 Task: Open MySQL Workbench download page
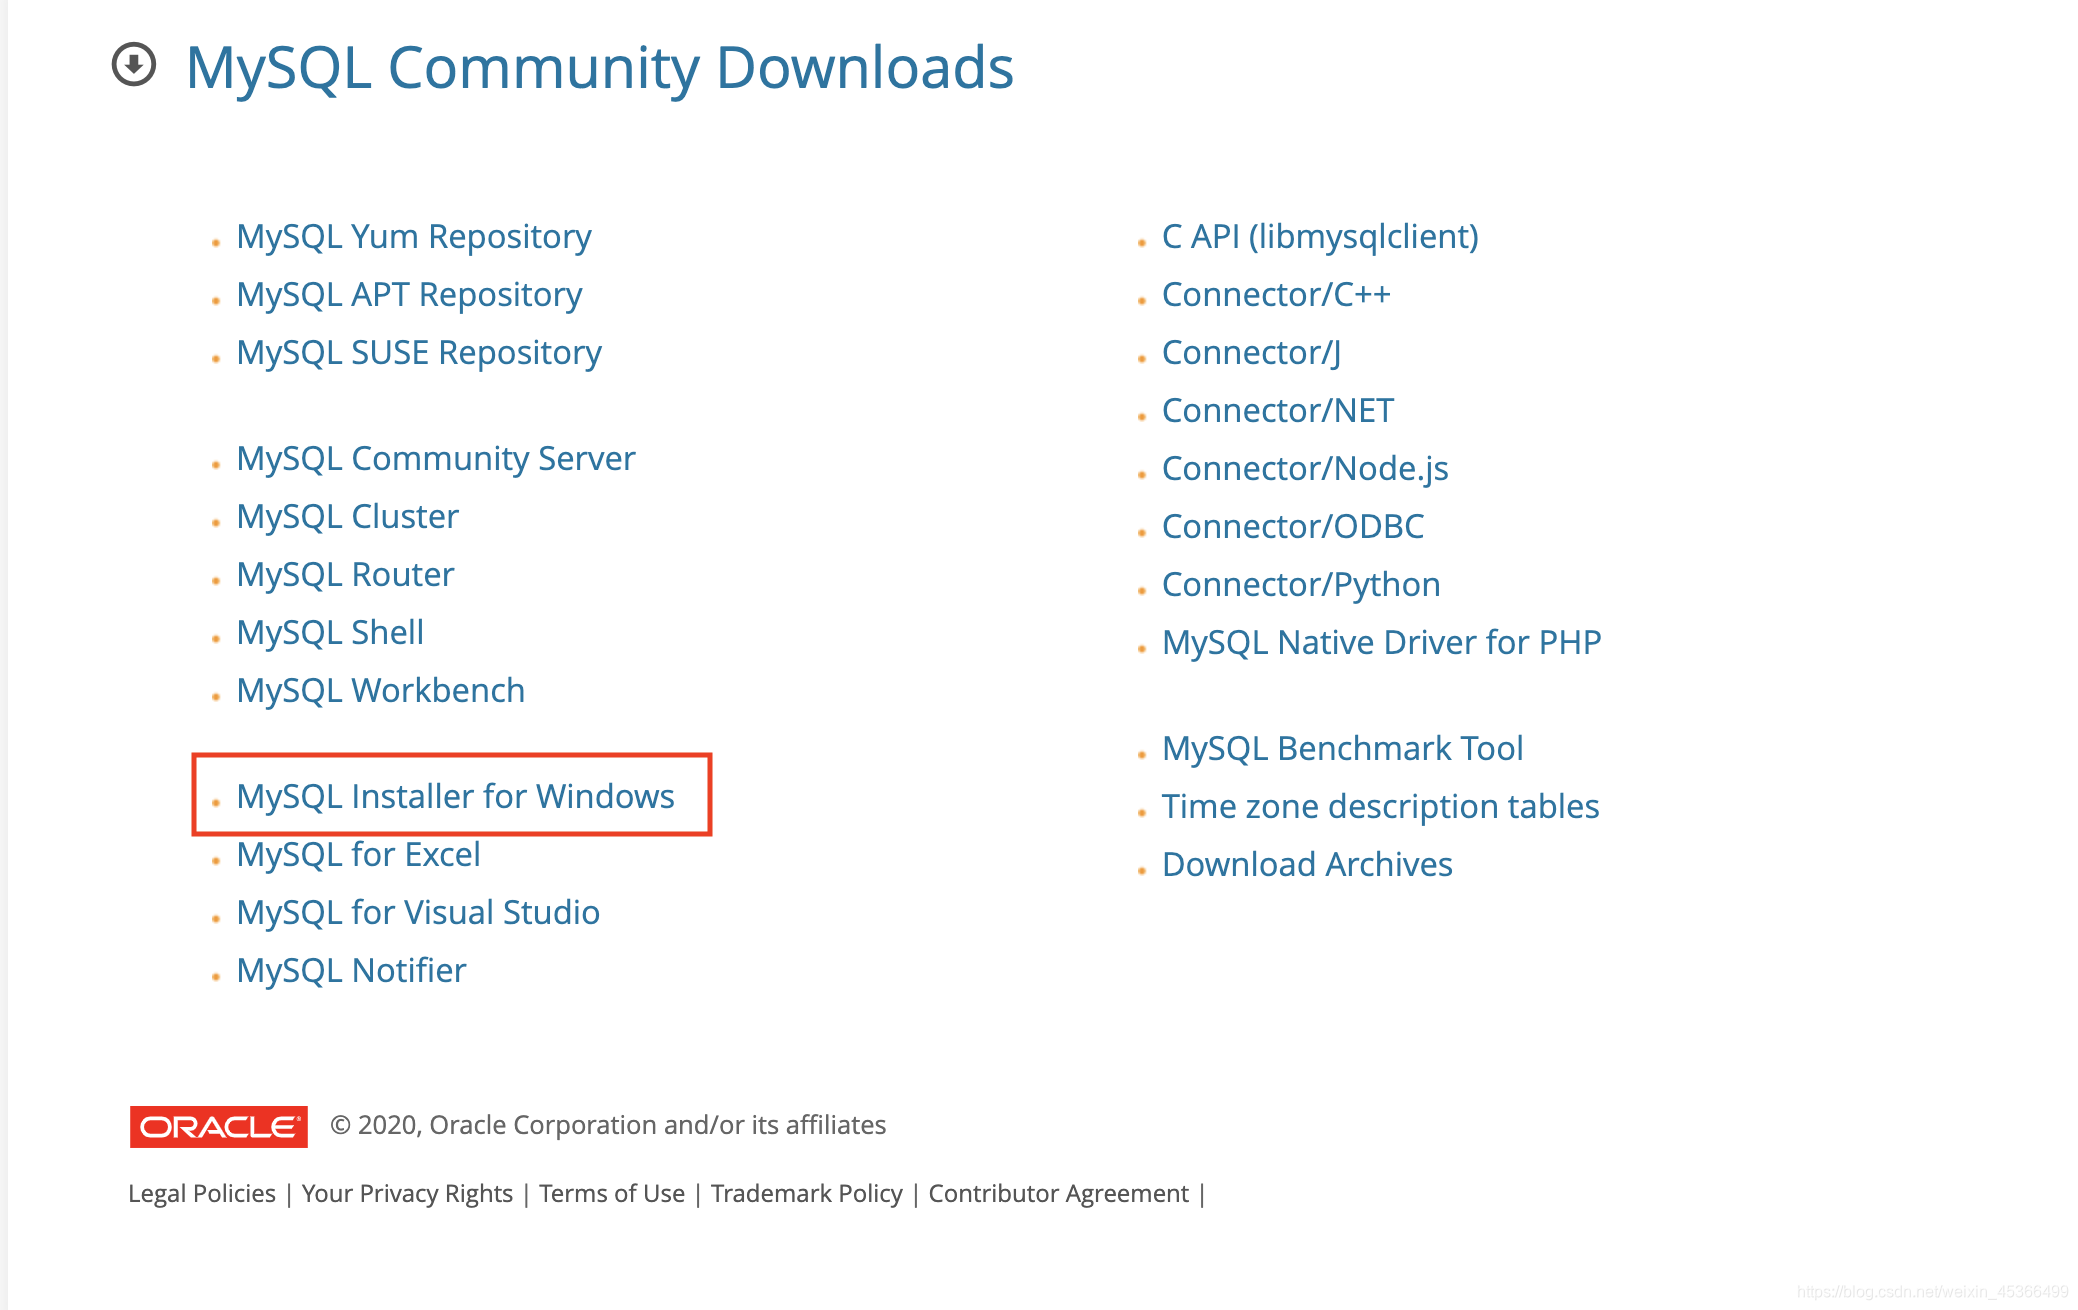(x=381, y=691)
